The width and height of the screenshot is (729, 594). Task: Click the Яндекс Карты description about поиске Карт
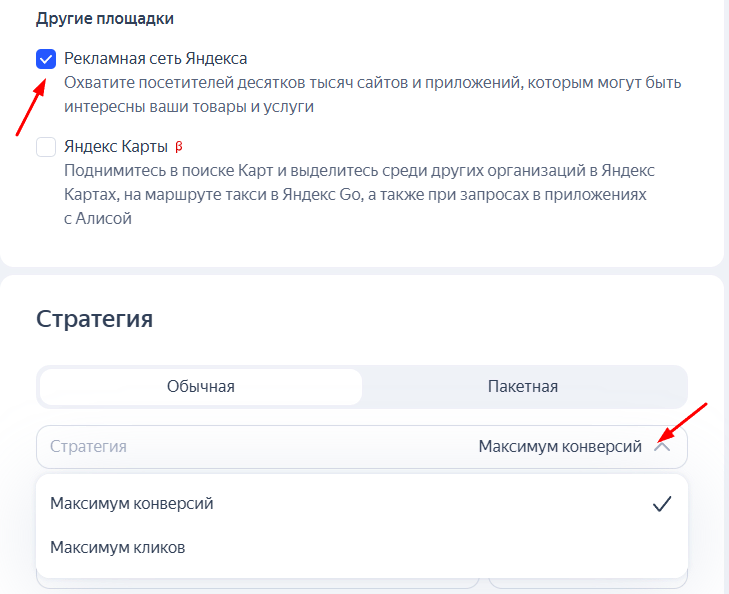(x=359, y=194)
